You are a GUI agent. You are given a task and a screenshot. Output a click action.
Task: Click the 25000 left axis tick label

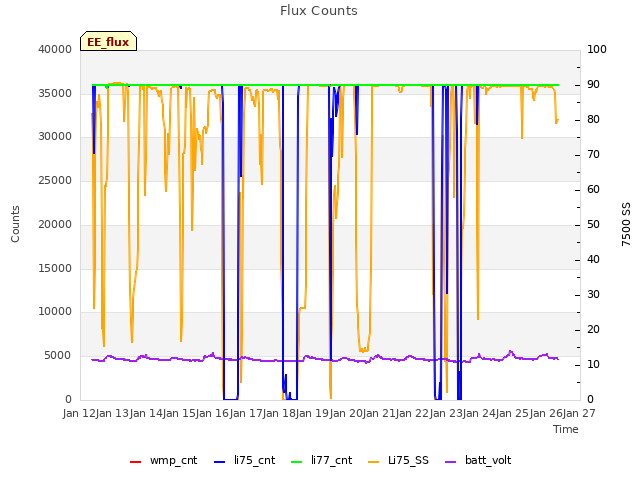click(x=55, y=180)
